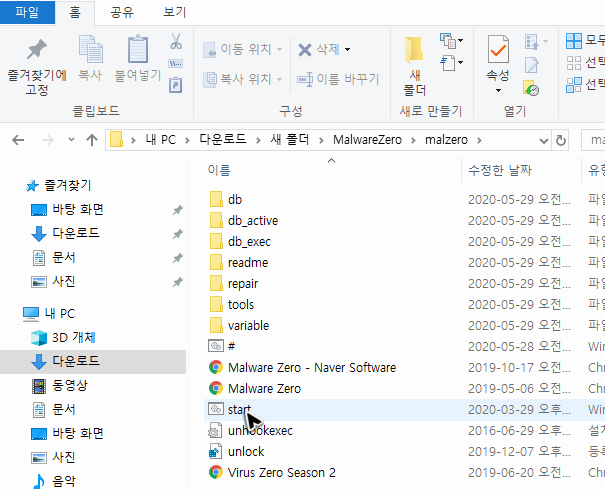The width and height of the screenshot is (605, 489).
Task: Click the New folder (새 폴더) icon
Action: tap(414, 50)
